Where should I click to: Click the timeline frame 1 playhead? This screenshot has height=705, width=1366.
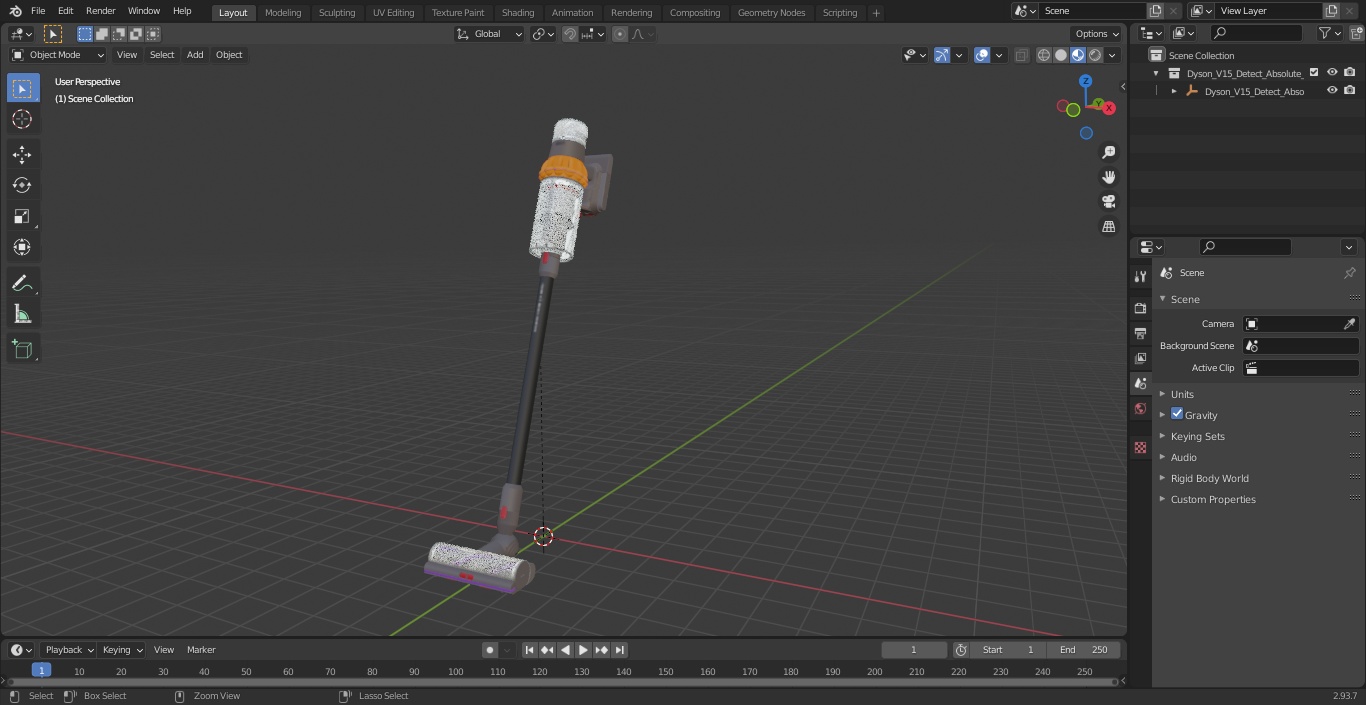(41, 671)
